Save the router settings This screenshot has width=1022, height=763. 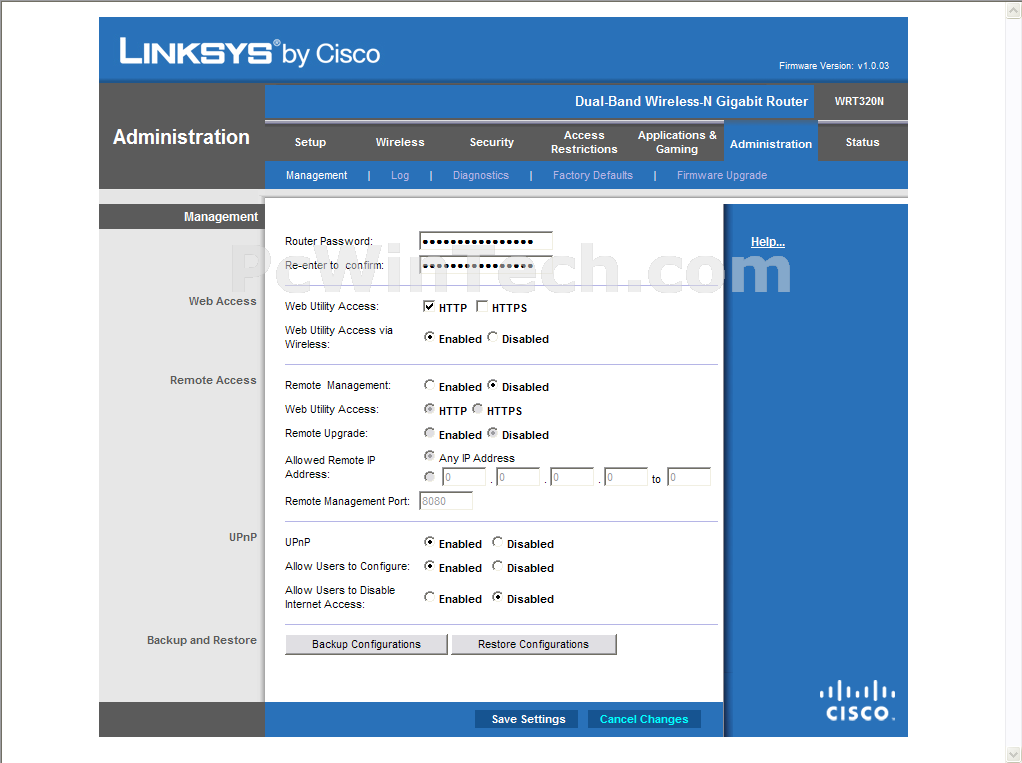pos(528,719)
